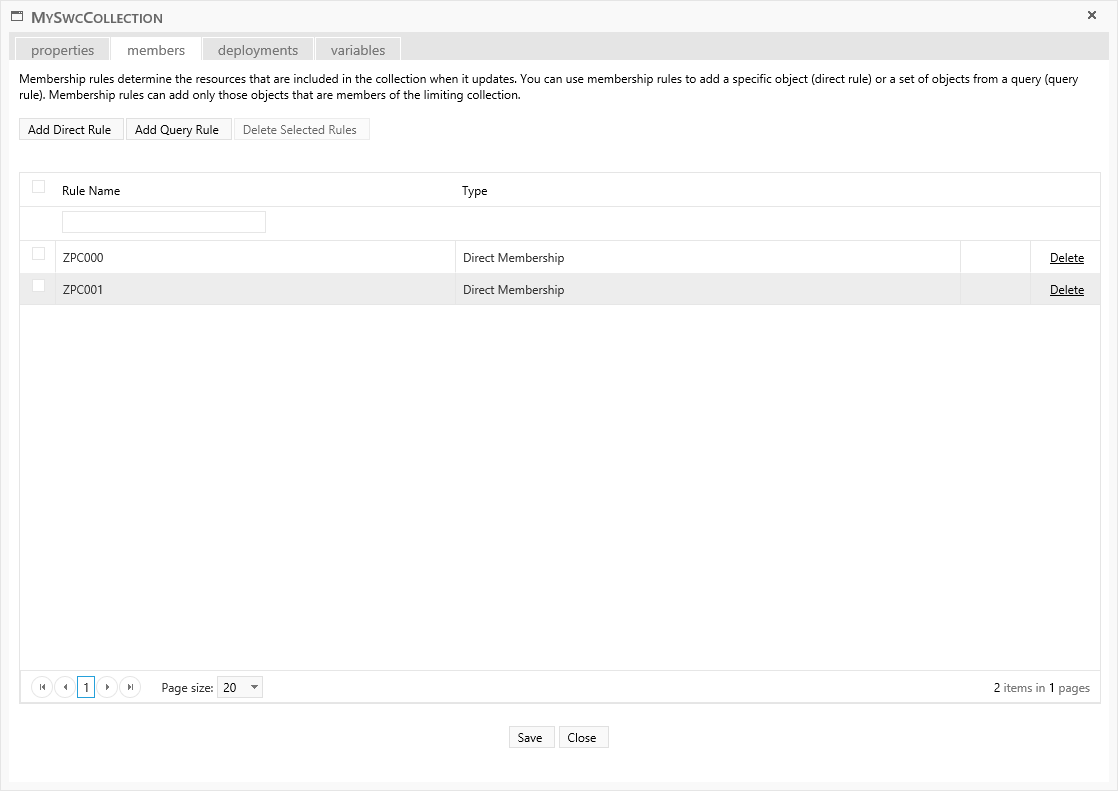Viewport: 1118px width, 791px height.
Task: Select page number 1 in the pager
Action: (x=86, y=687)
